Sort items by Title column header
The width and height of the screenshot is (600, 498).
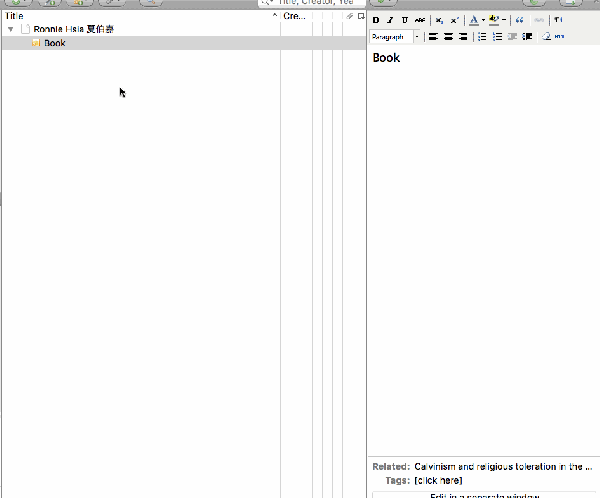click(141, 16)
